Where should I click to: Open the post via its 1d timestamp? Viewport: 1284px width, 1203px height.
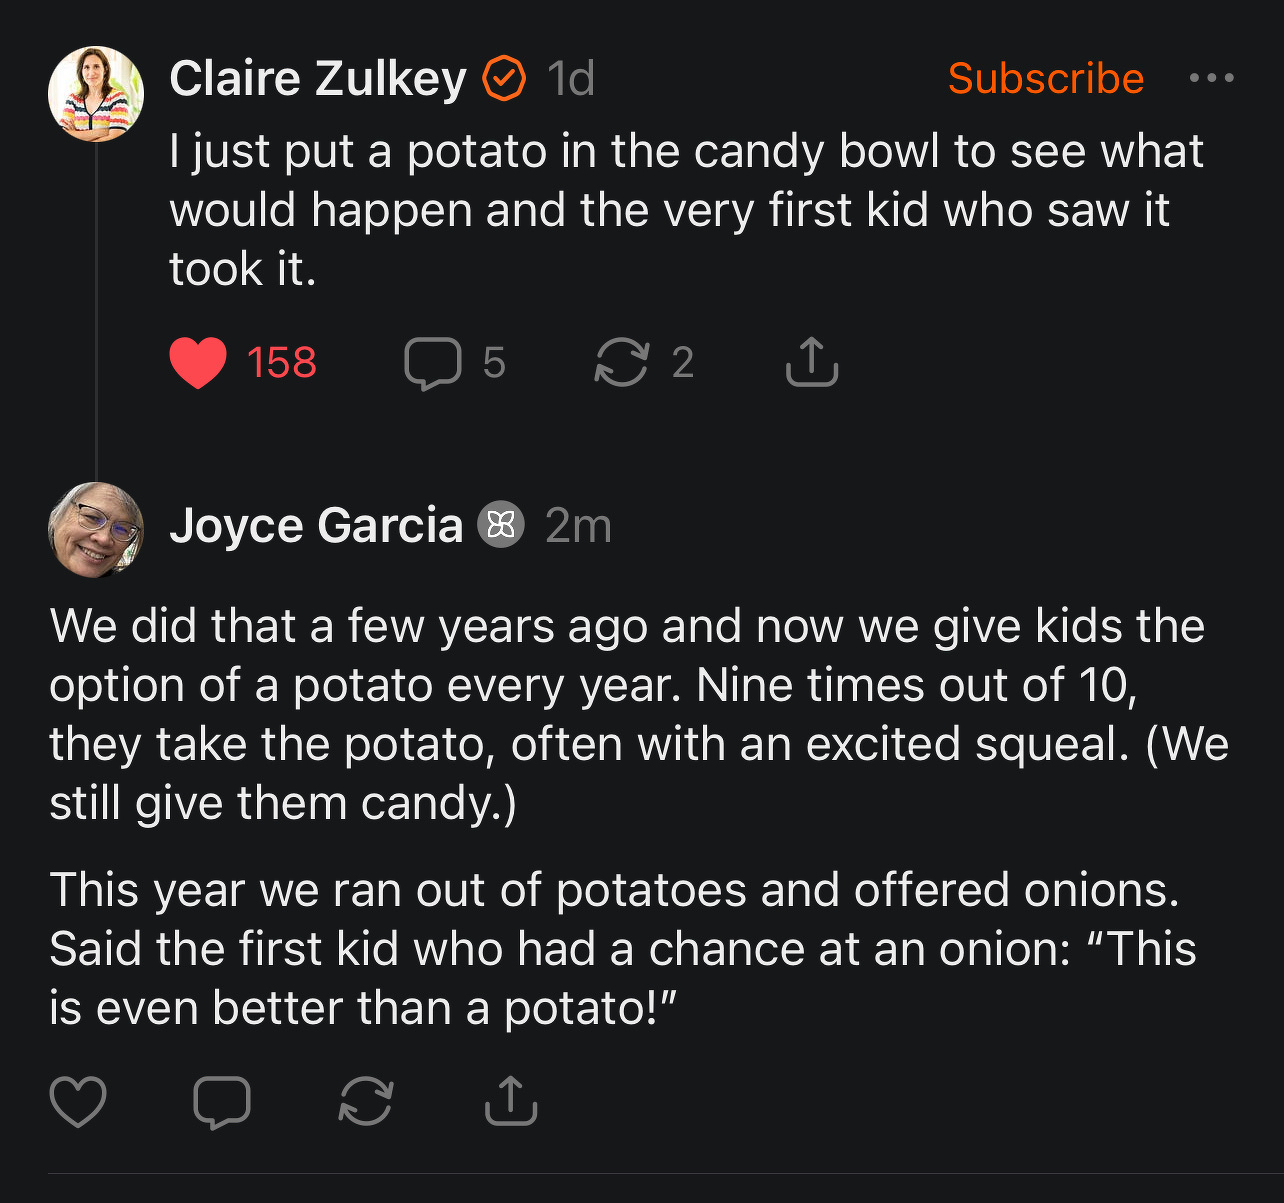pos(571,79)
